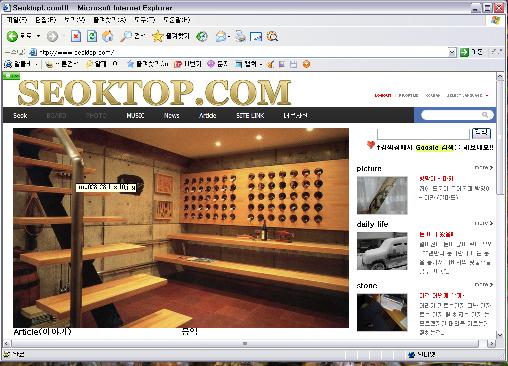The height and width of the screenshot is (366, 508).
Task: Click the green Go button beside address bar
Action: click(x=464, y=52)
